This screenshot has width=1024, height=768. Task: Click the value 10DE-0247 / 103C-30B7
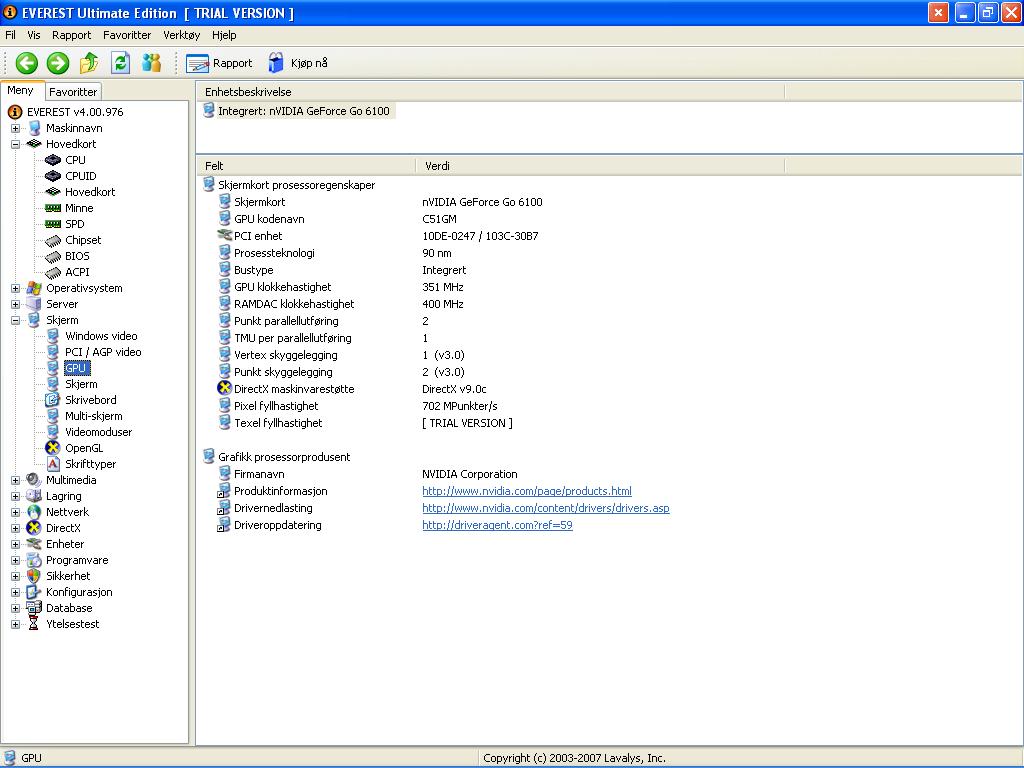point(480,236)
